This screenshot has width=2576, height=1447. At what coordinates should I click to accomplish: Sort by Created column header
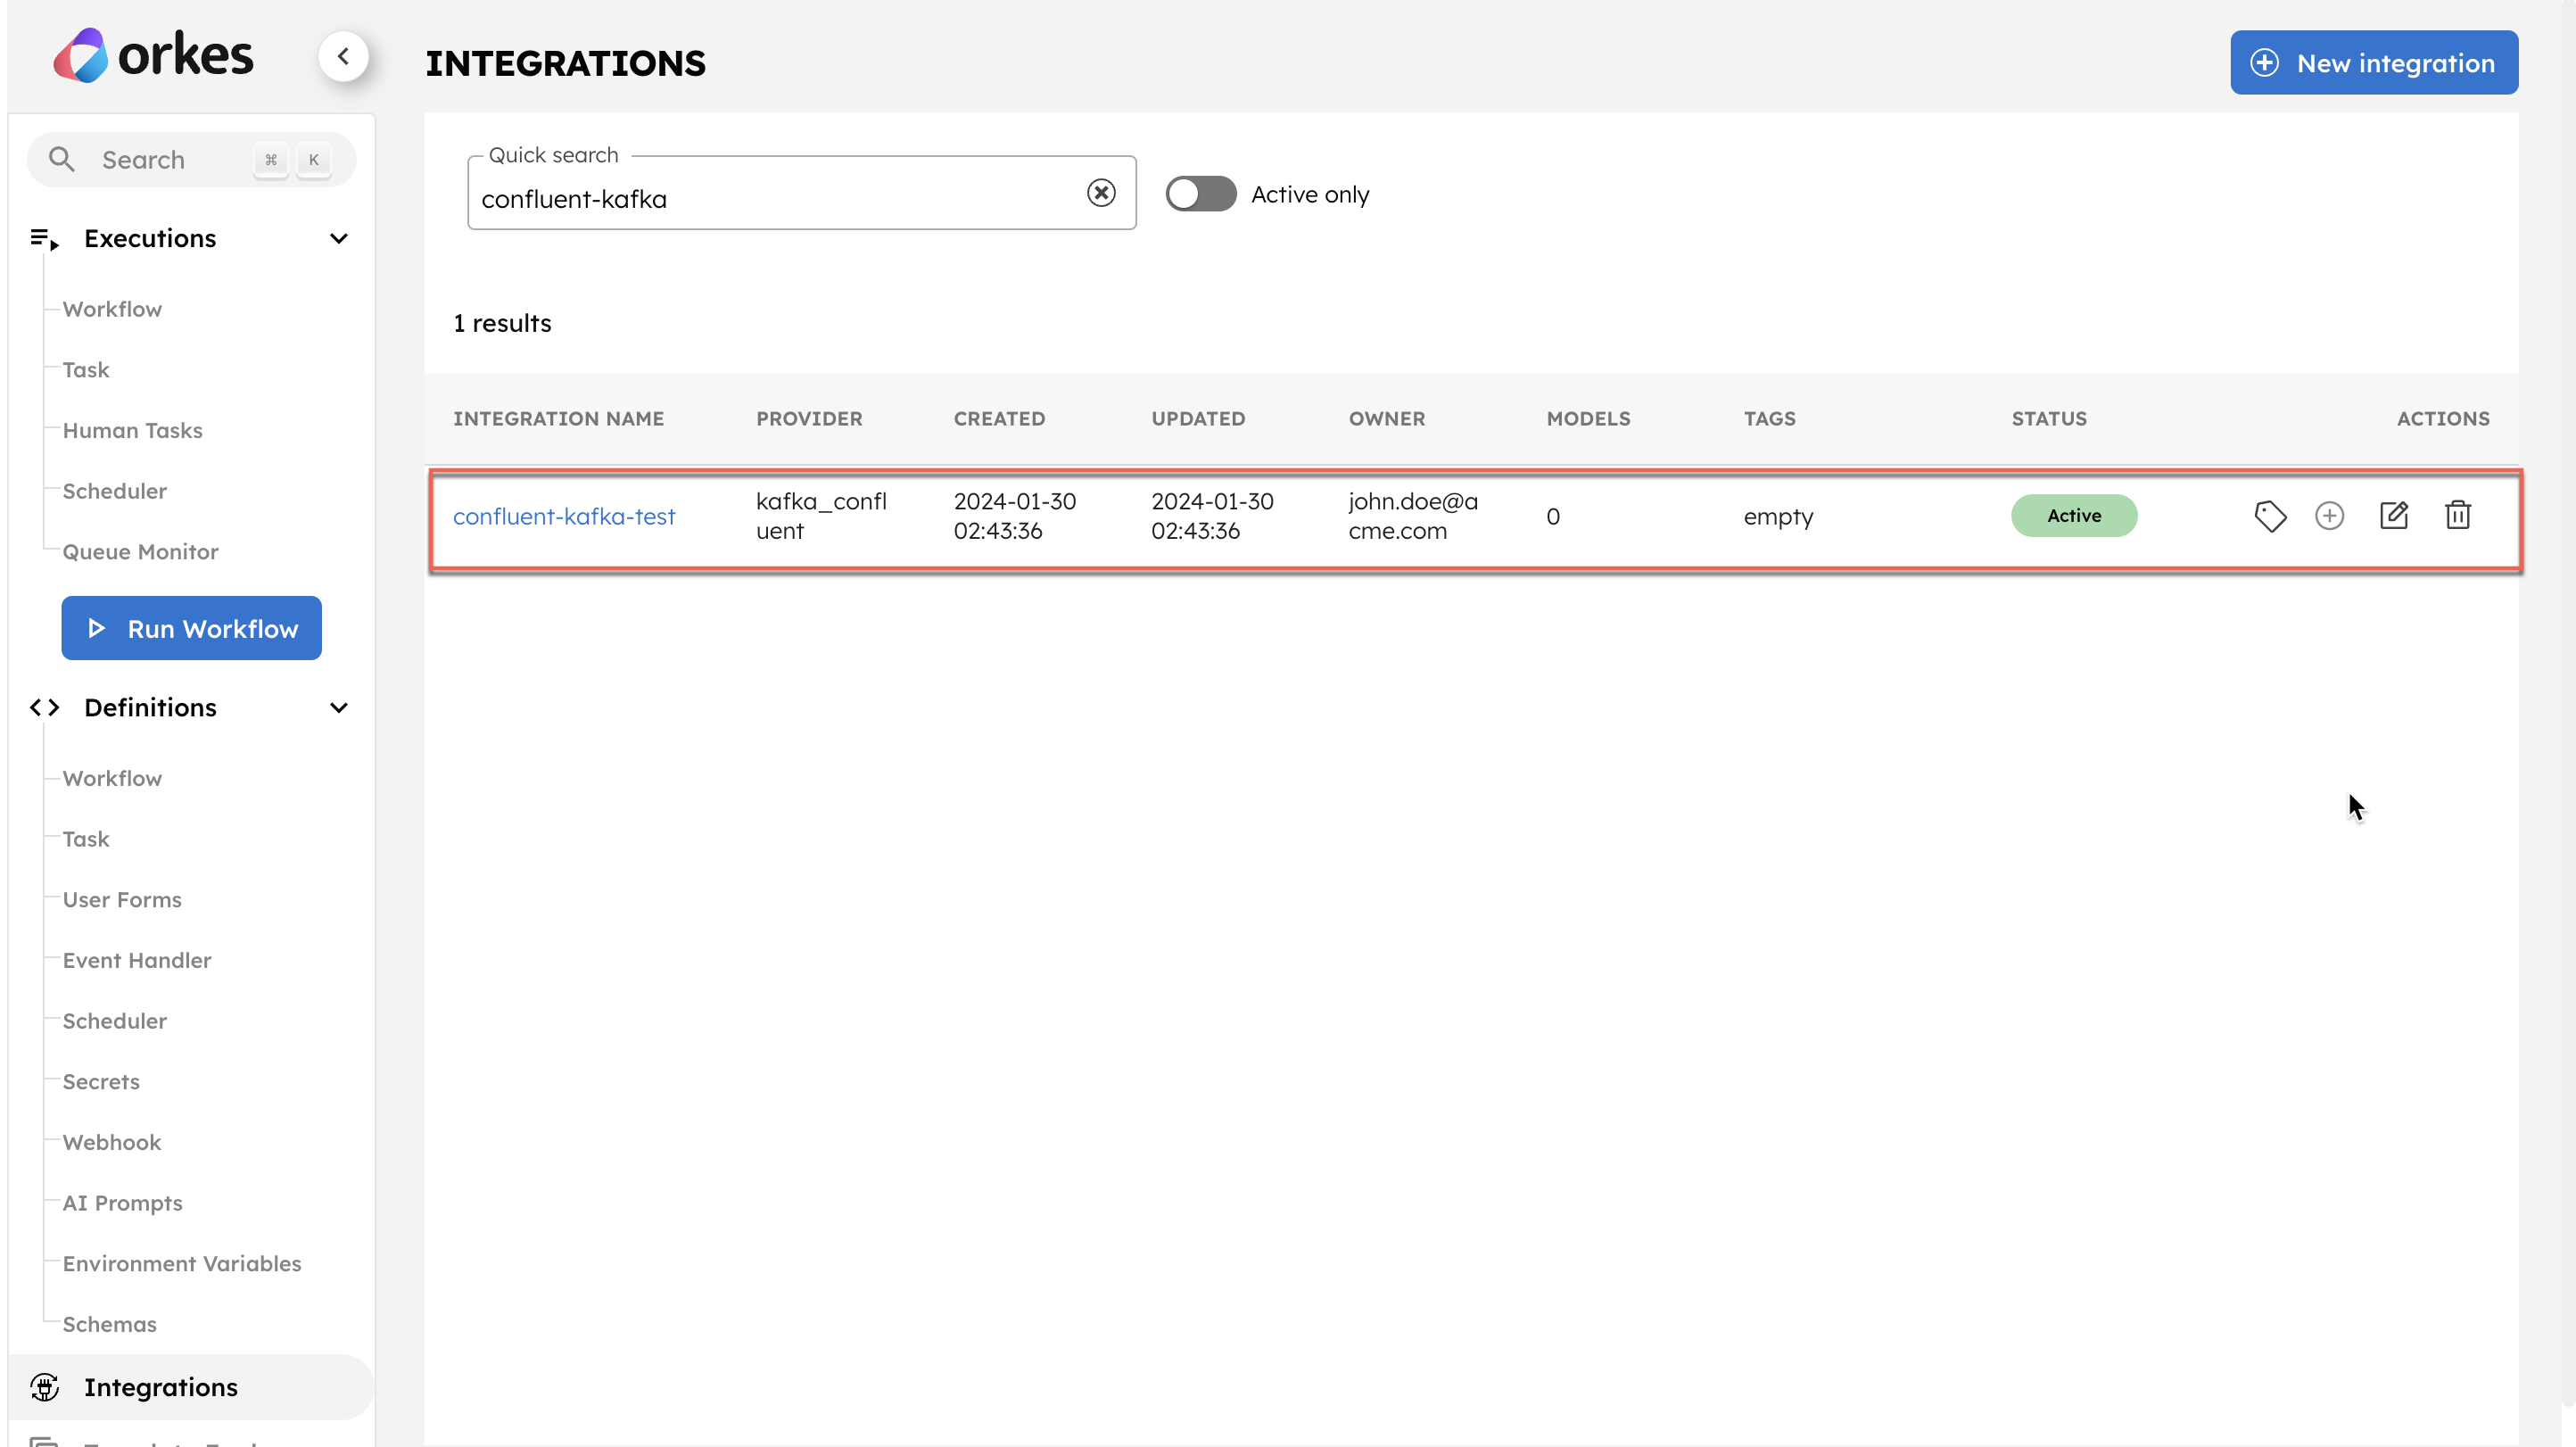tap(999, 418)
